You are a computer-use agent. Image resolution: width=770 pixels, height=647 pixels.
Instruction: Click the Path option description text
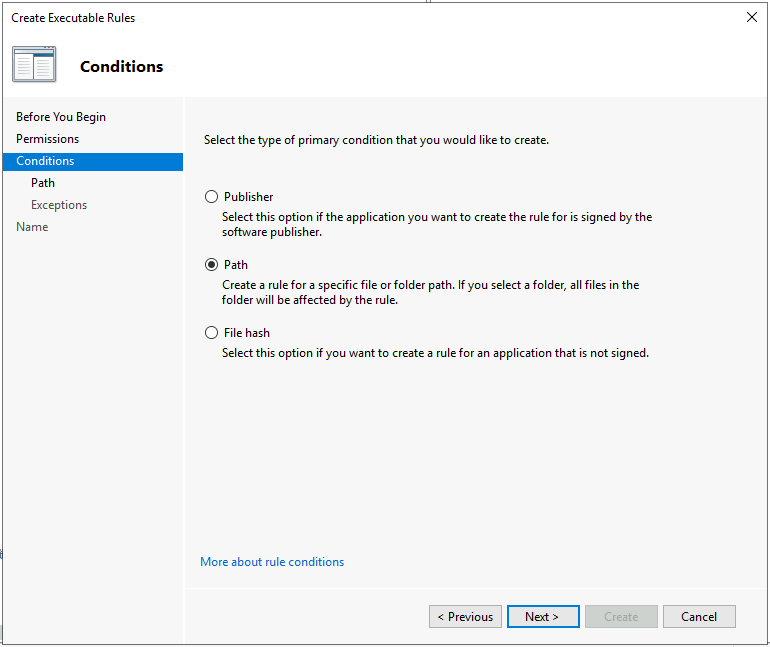[x=430, y=293]
